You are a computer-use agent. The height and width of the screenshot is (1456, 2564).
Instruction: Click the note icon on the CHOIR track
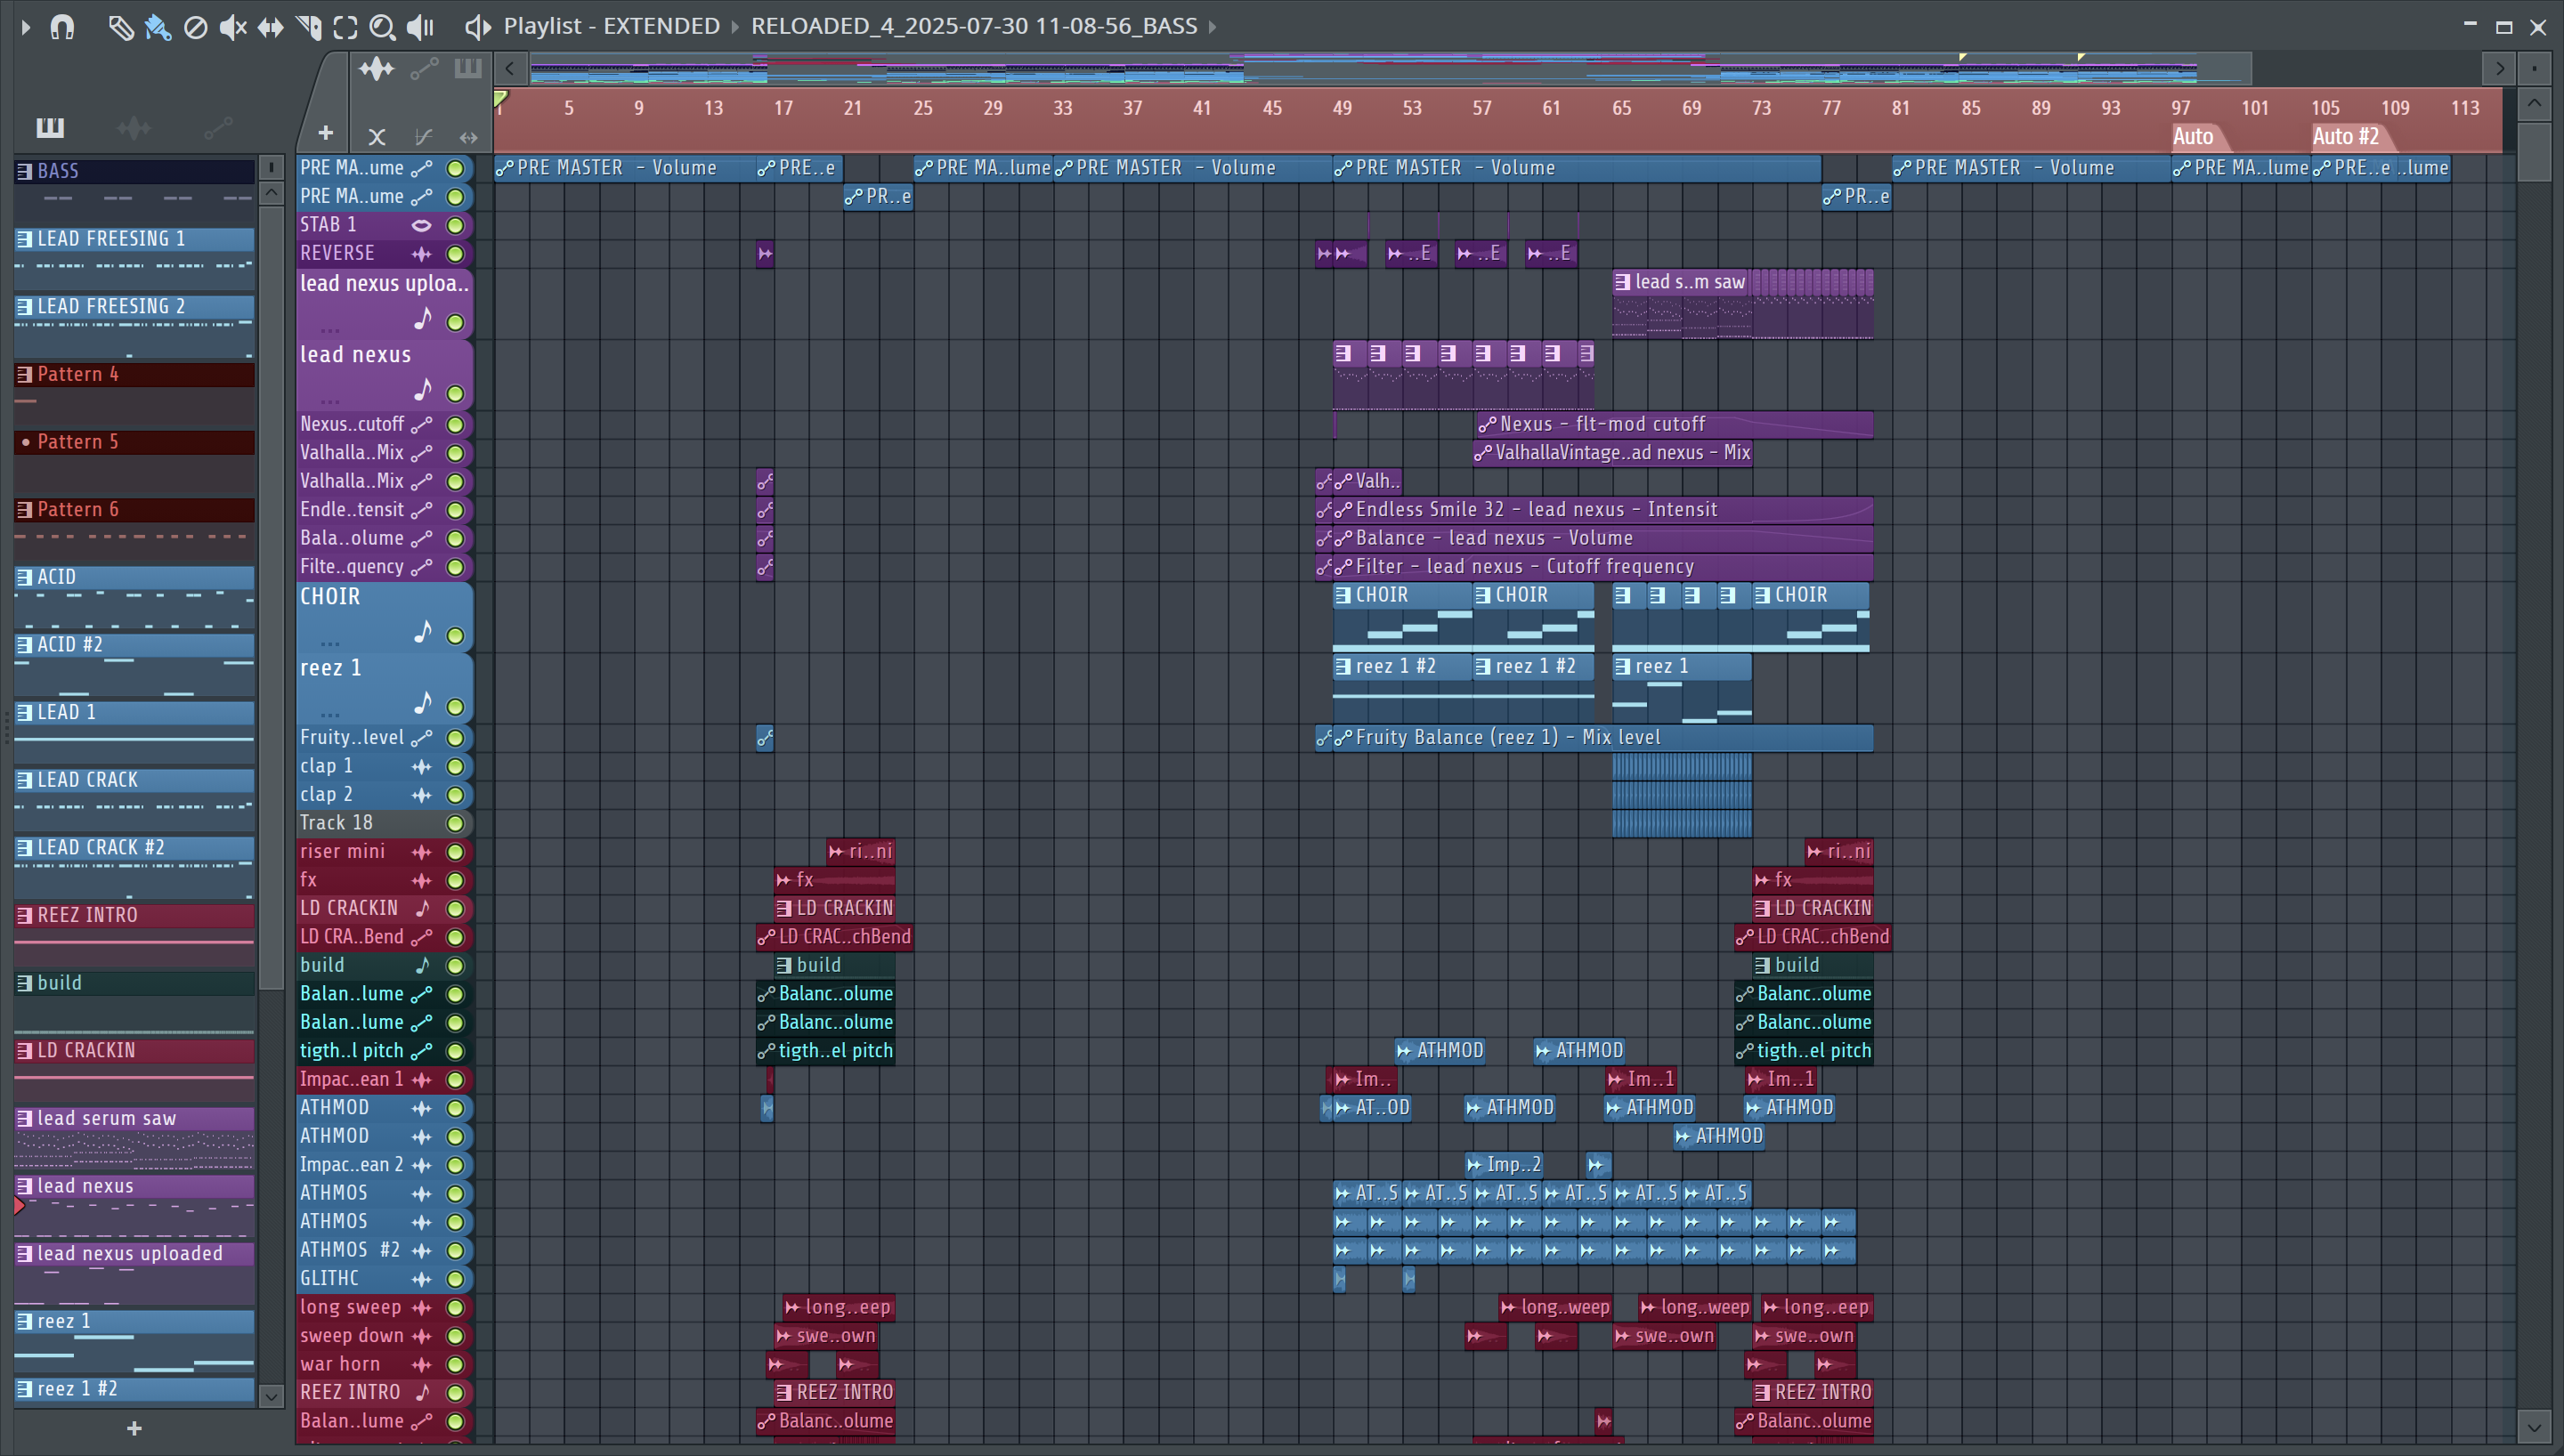423,632
